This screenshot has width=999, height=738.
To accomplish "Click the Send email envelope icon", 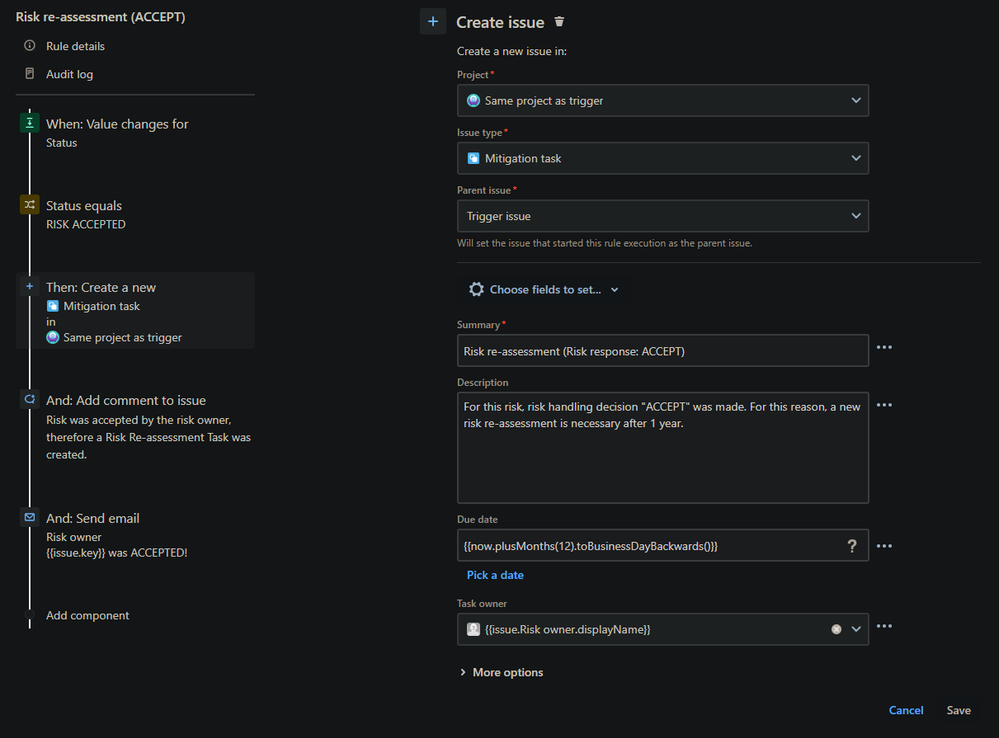I will [x=29, y=517].
